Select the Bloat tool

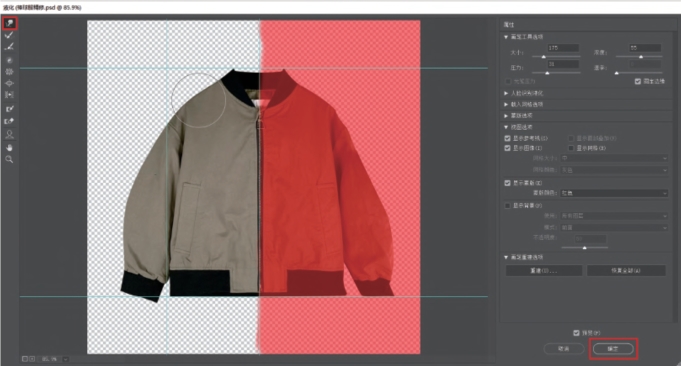tap(9, 83)
